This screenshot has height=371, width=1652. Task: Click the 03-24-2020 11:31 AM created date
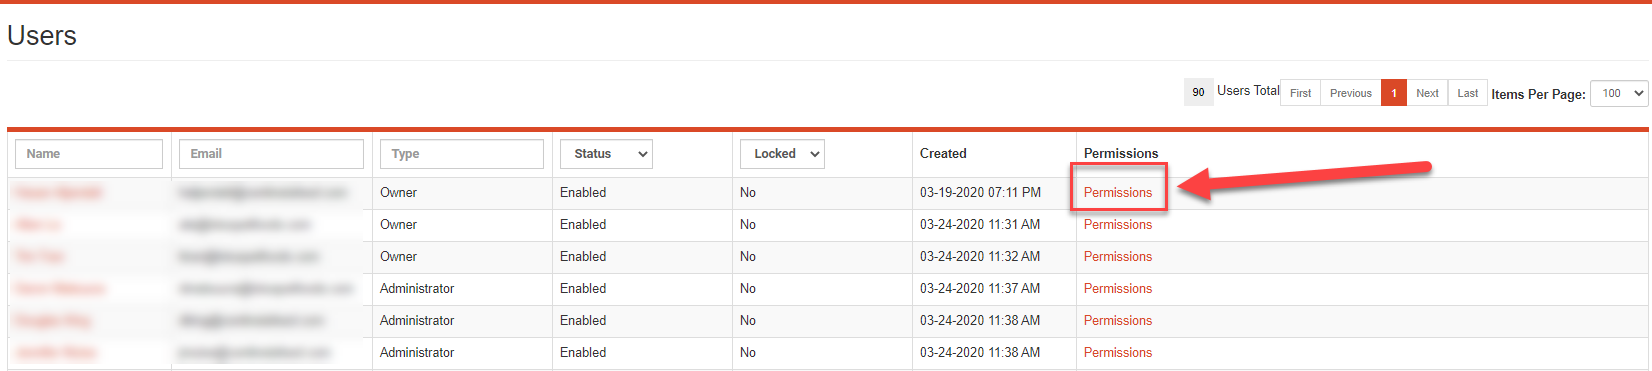[980, 225]
